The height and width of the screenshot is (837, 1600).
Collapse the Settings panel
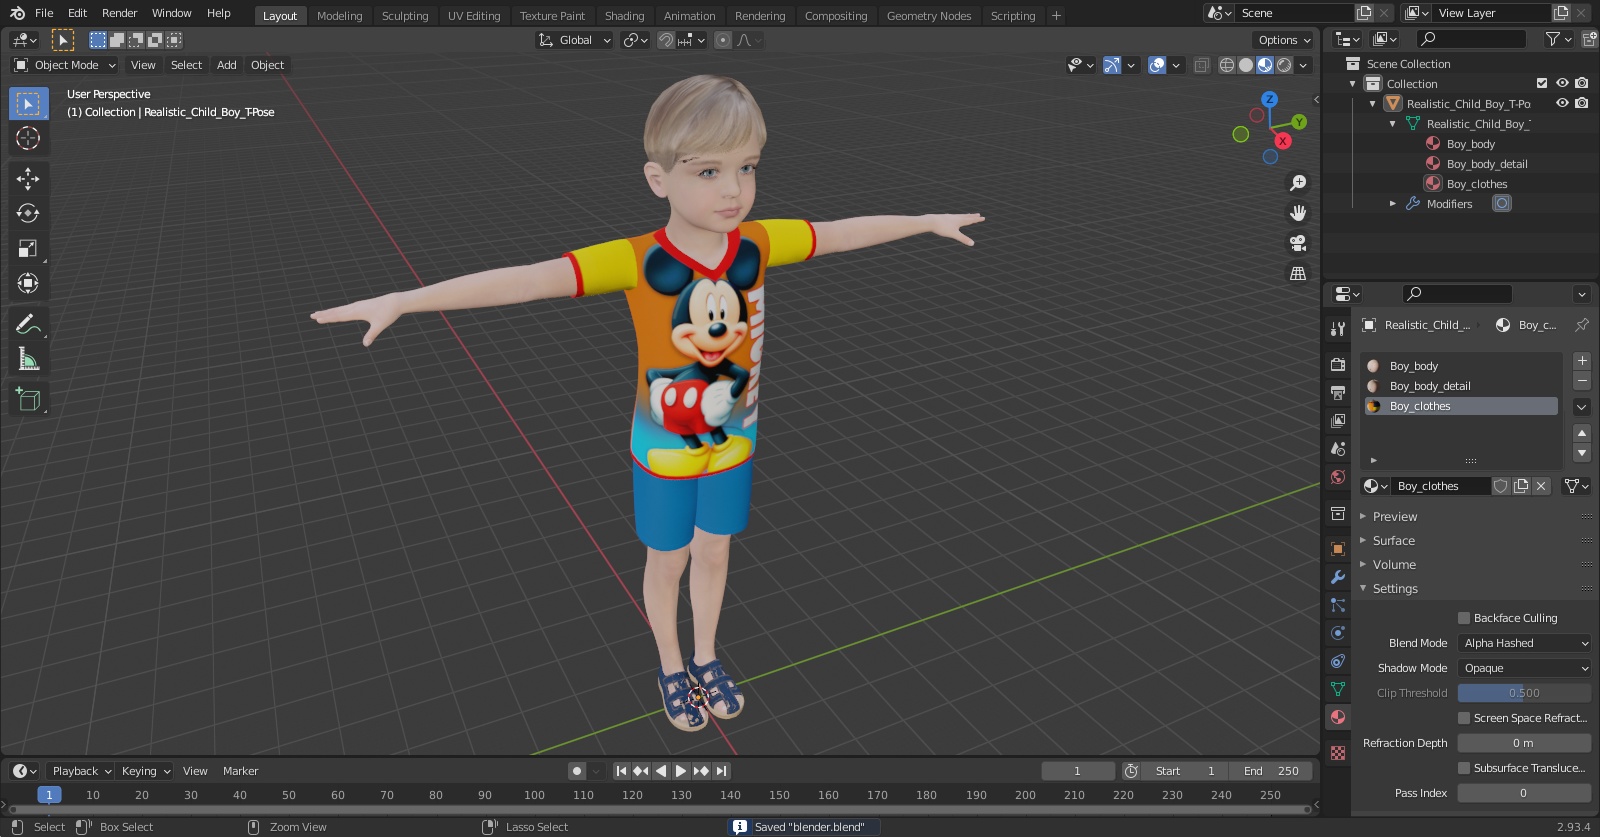click(x=1394, y=589)
